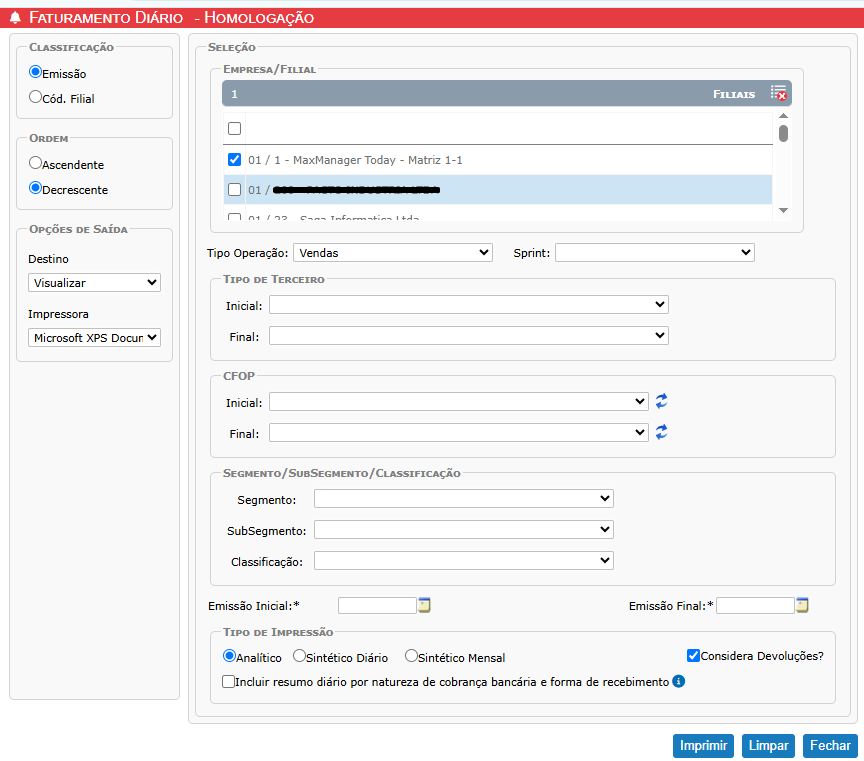This screenshot has width=864, height=761.
Task: Open the Tipo Operação dropdown
Action: tap(393, 253)
